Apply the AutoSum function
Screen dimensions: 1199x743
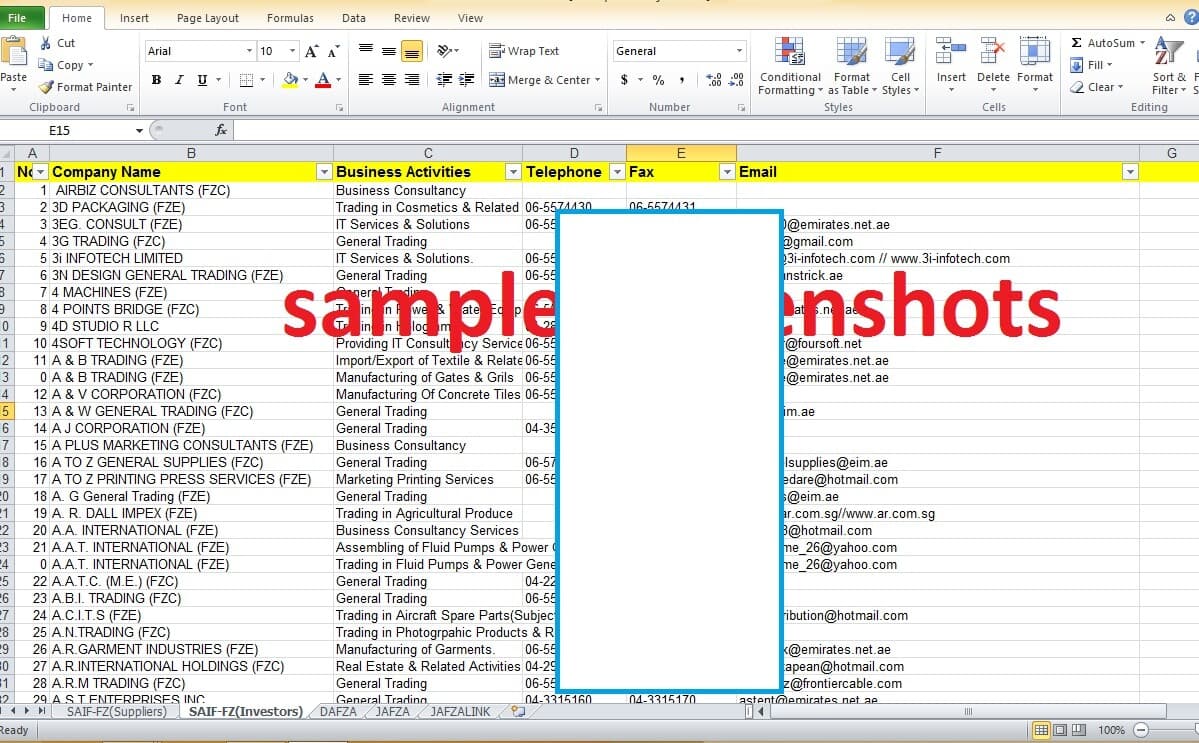1106,42
